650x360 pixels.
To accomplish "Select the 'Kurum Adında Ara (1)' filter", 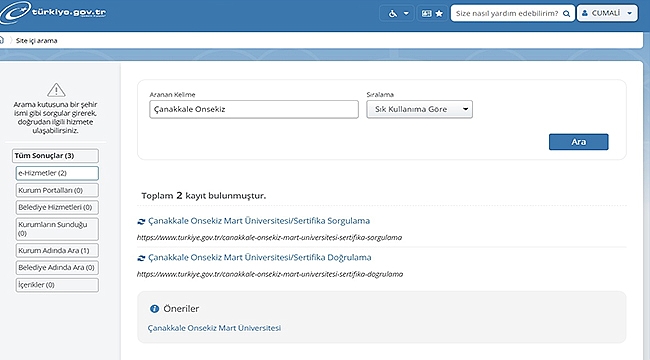I will [x=57, y=251].
